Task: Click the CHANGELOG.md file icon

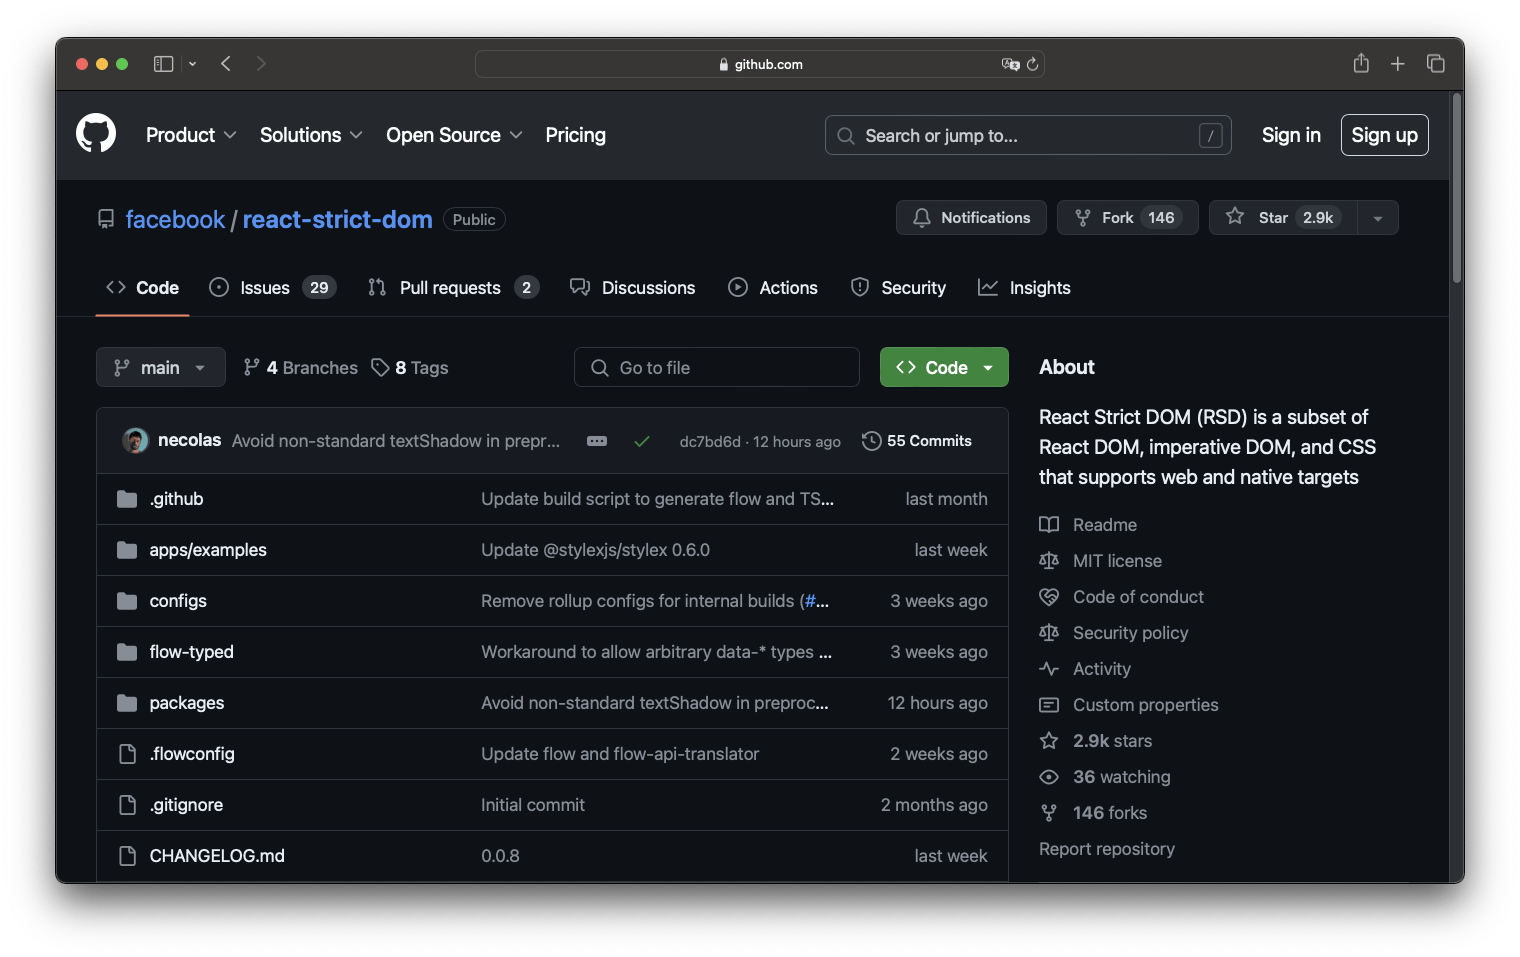Action: point(127,856)
